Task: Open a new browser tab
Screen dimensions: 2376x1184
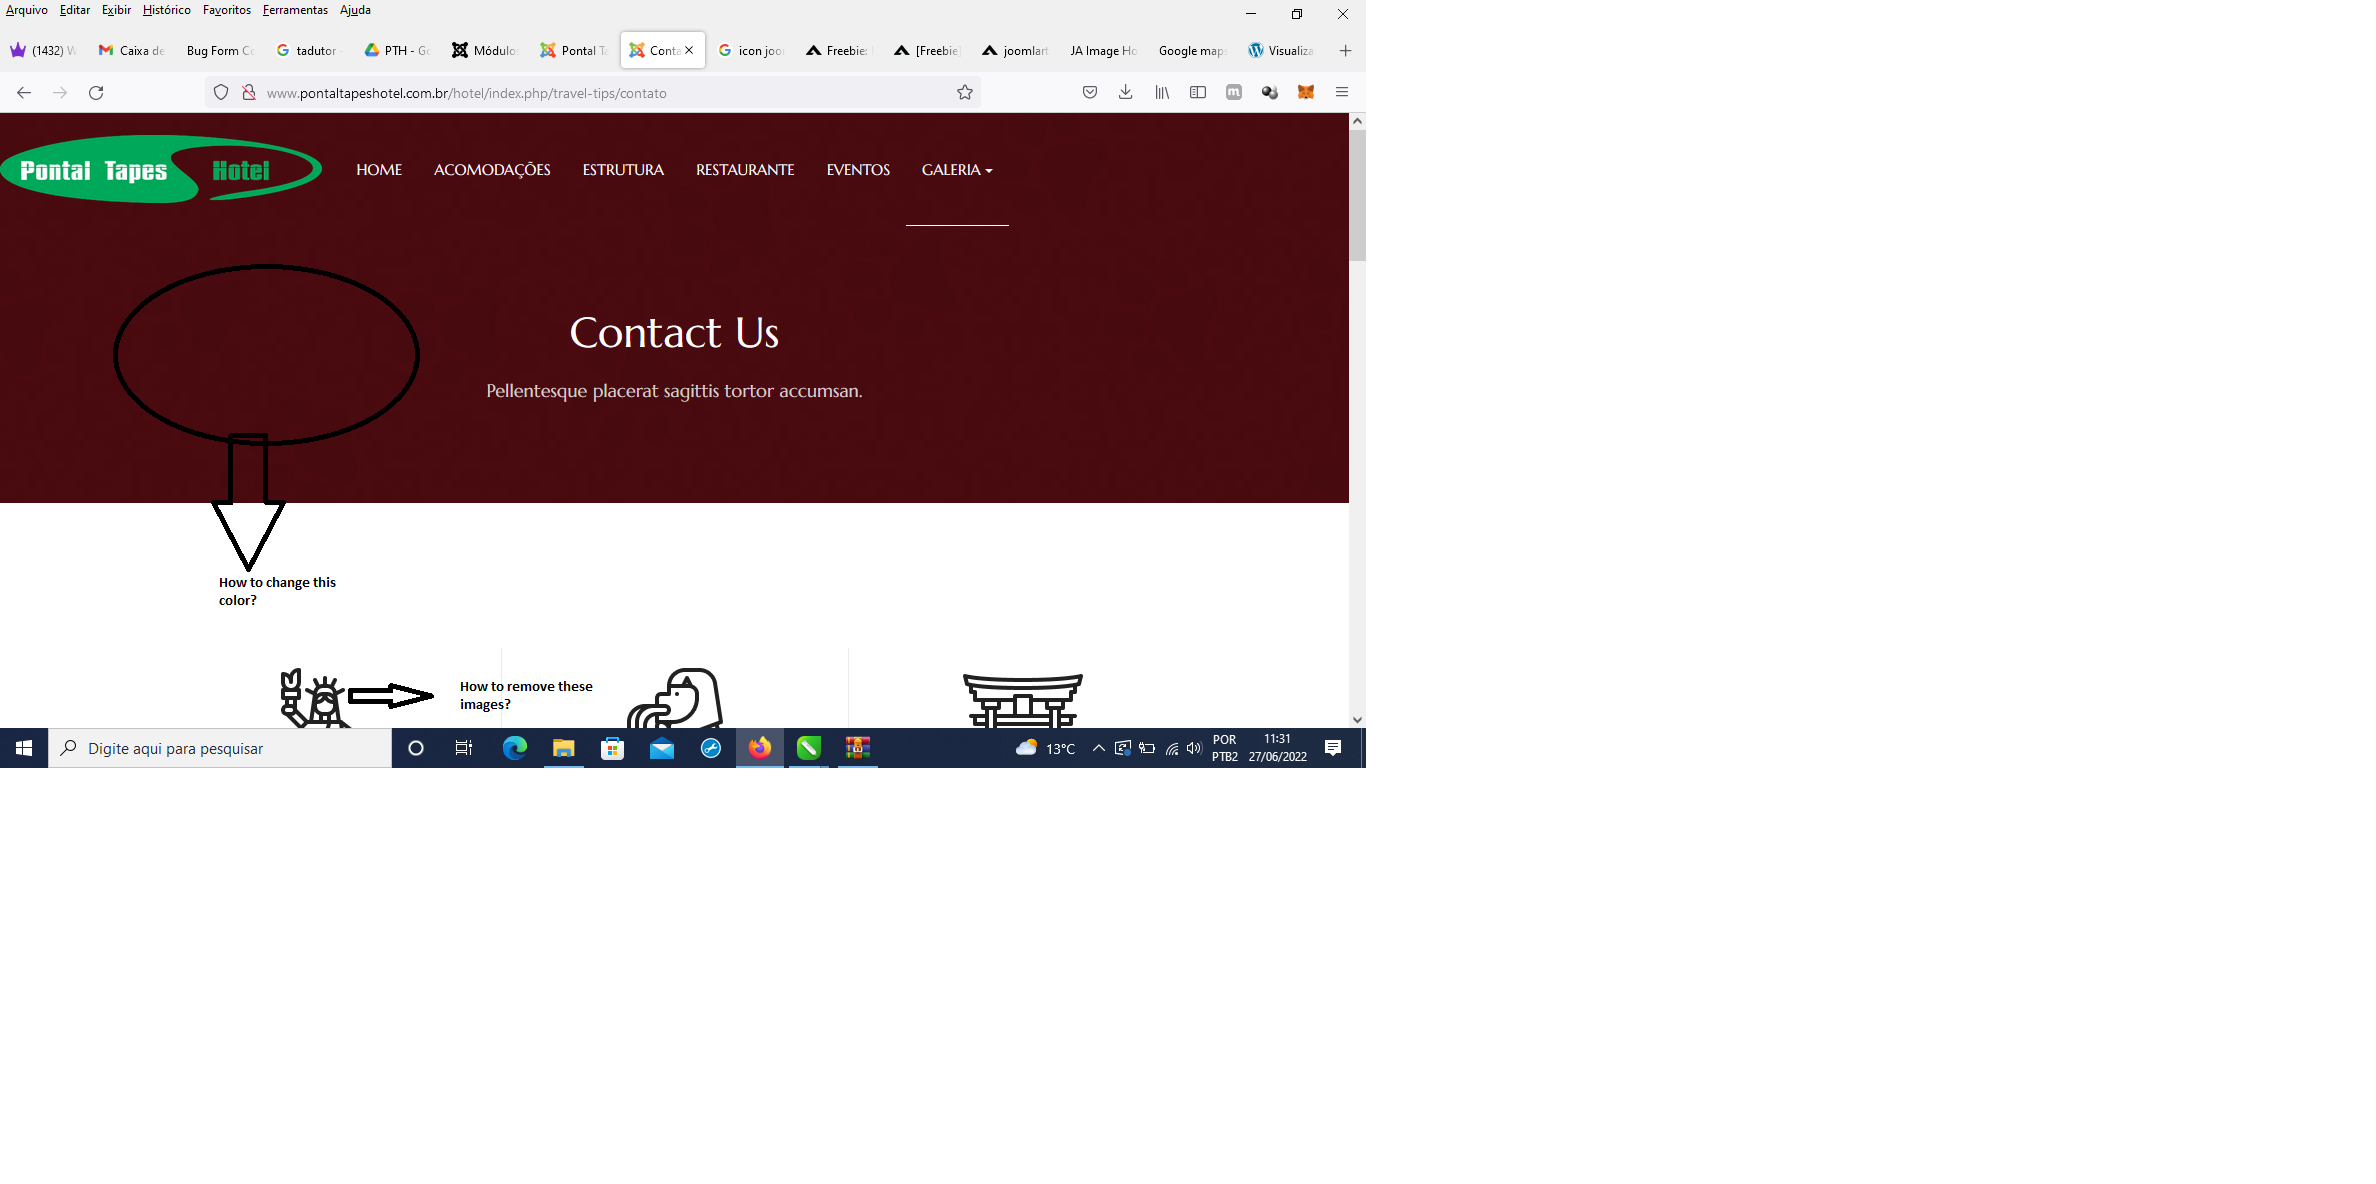Action: (x=1345, y=50)
